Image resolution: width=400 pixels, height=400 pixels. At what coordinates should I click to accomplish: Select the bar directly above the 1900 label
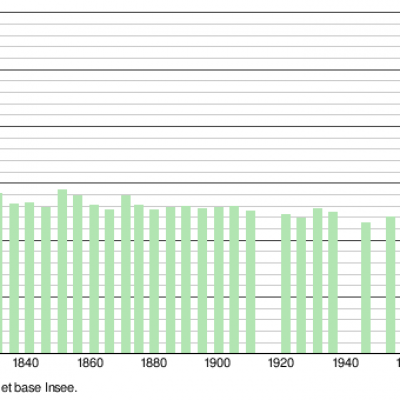(219, 280)
